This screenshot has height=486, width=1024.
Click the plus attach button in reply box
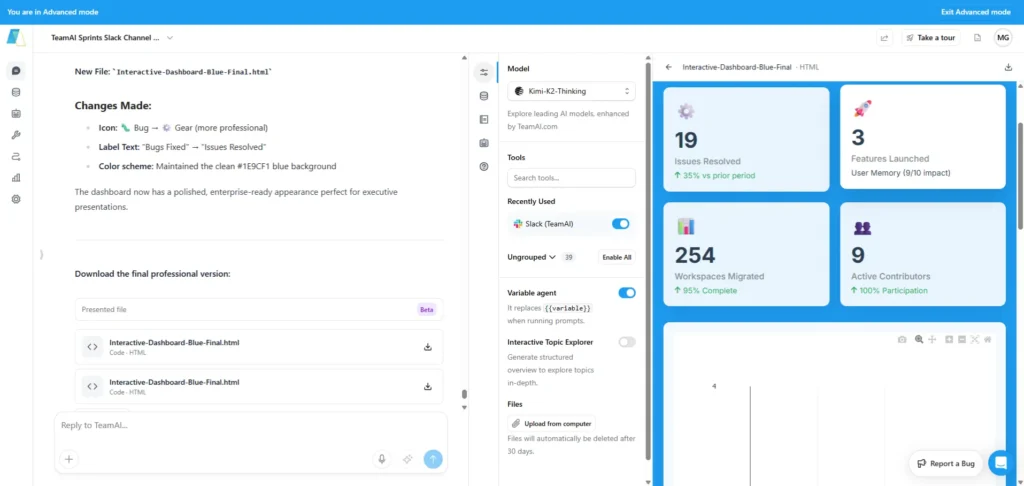click(69, 459)
